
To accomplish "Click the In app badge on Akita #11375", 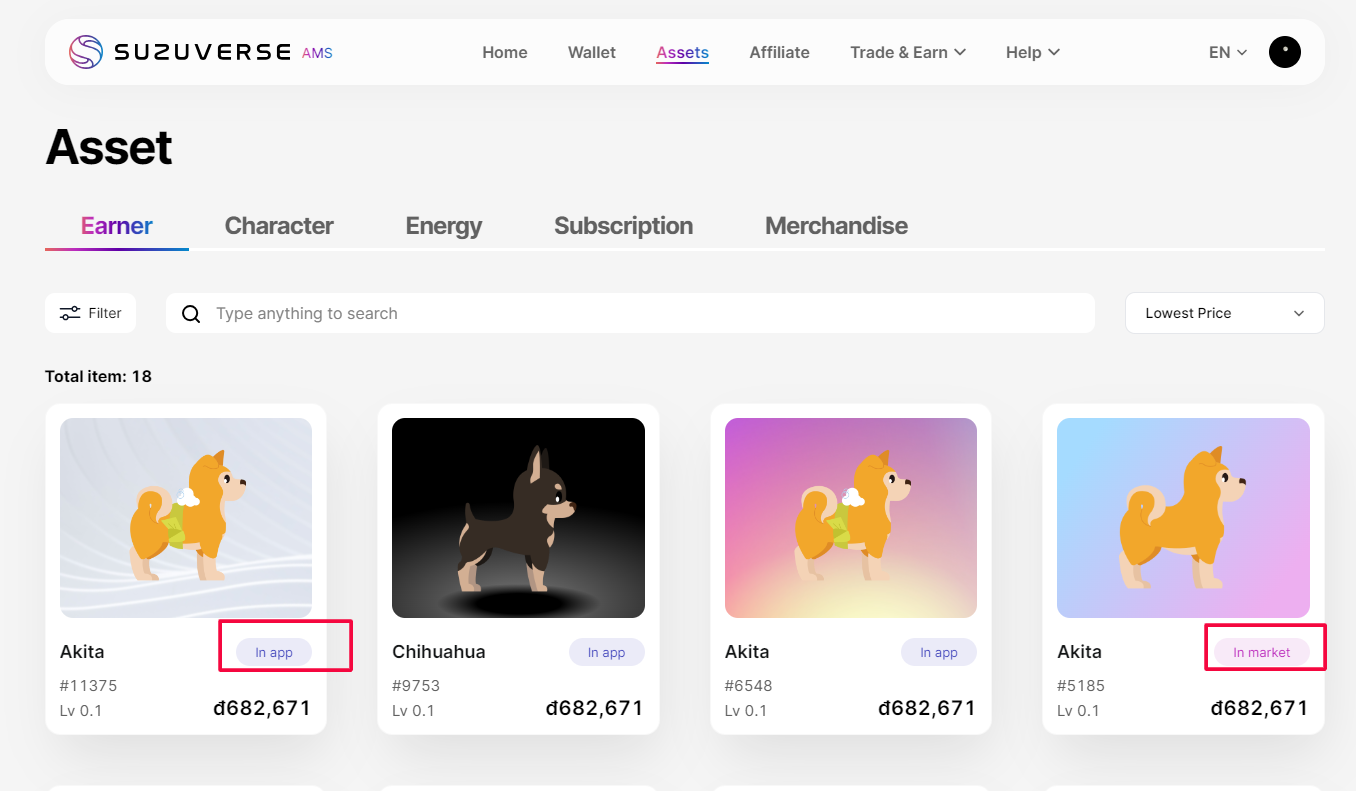I will click(273, 651).
